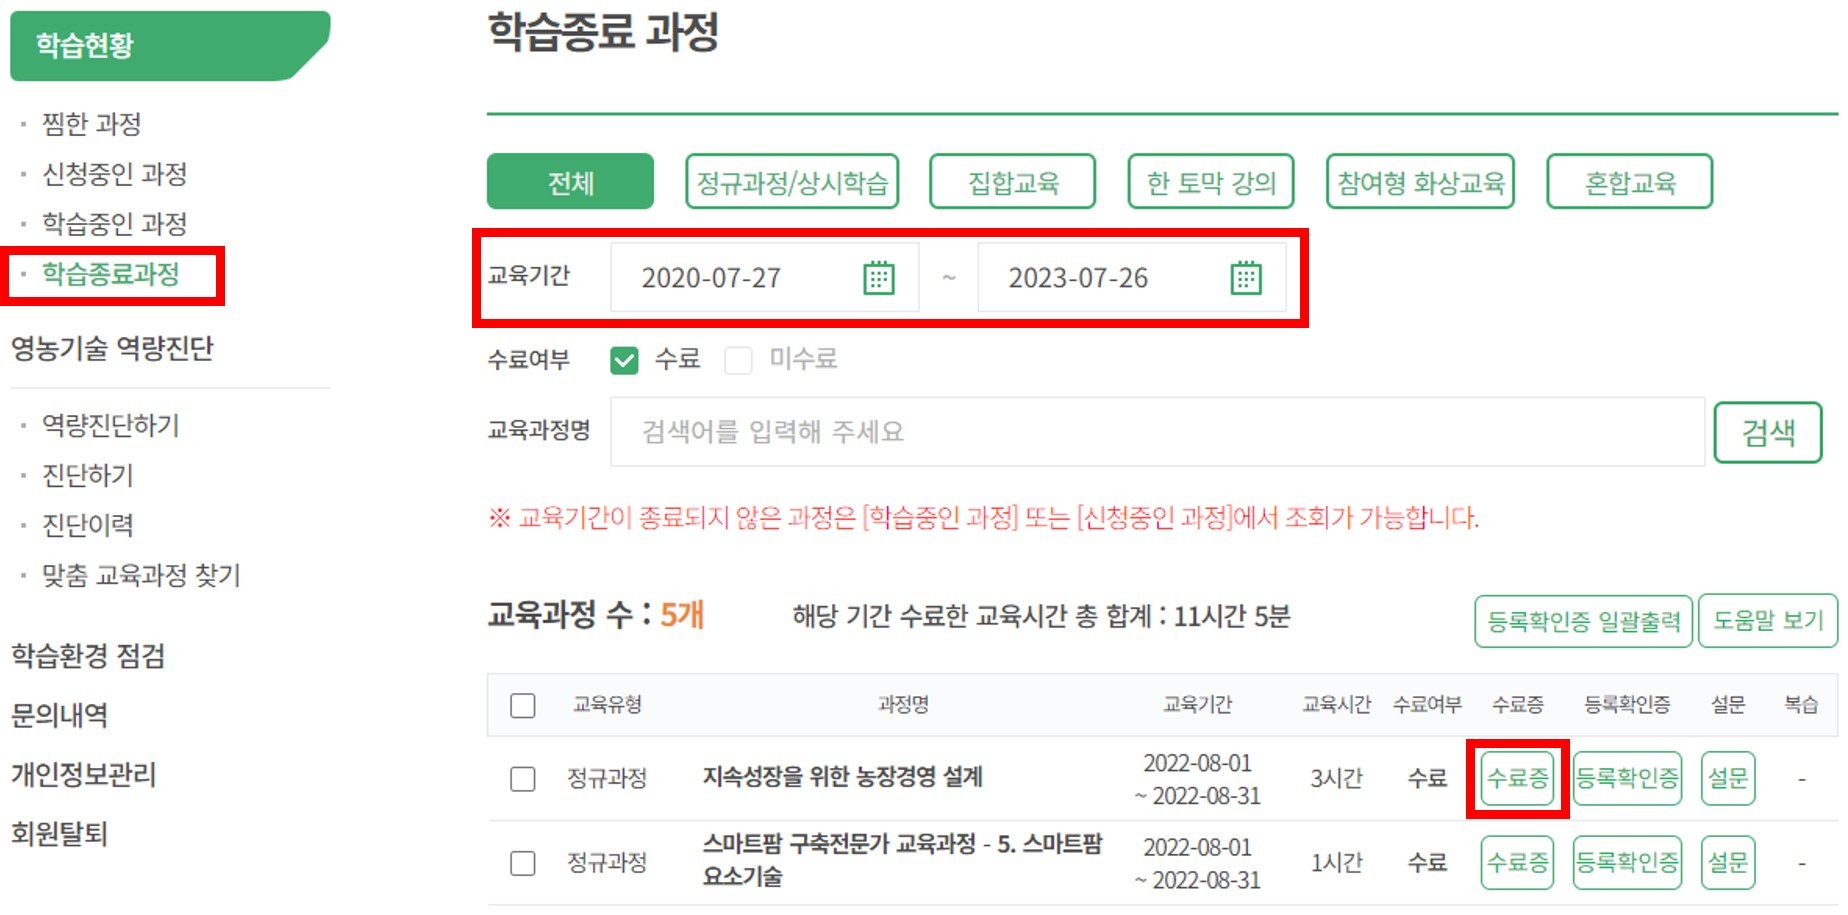Switch to the 전체 filter tab
The height and width of the screenshot is (915, 1848).
[570, 182]
